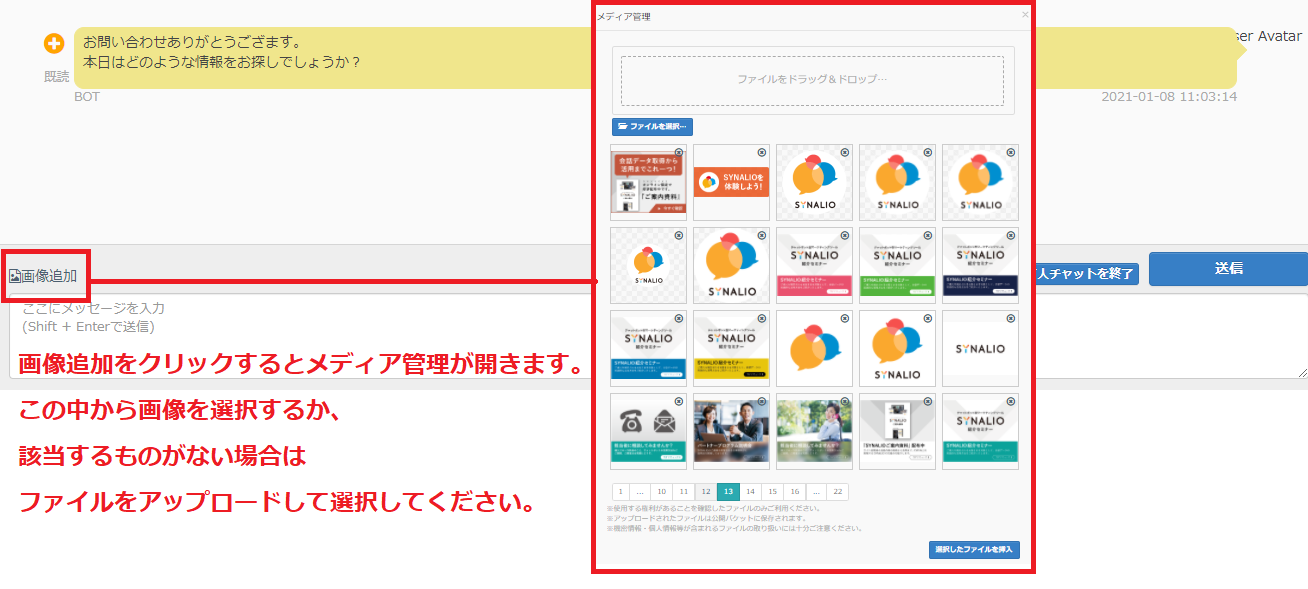Click ellipsis between pages 16 and 22
Viewport: 1308px width, 589px height.
(x=815, y=491)
